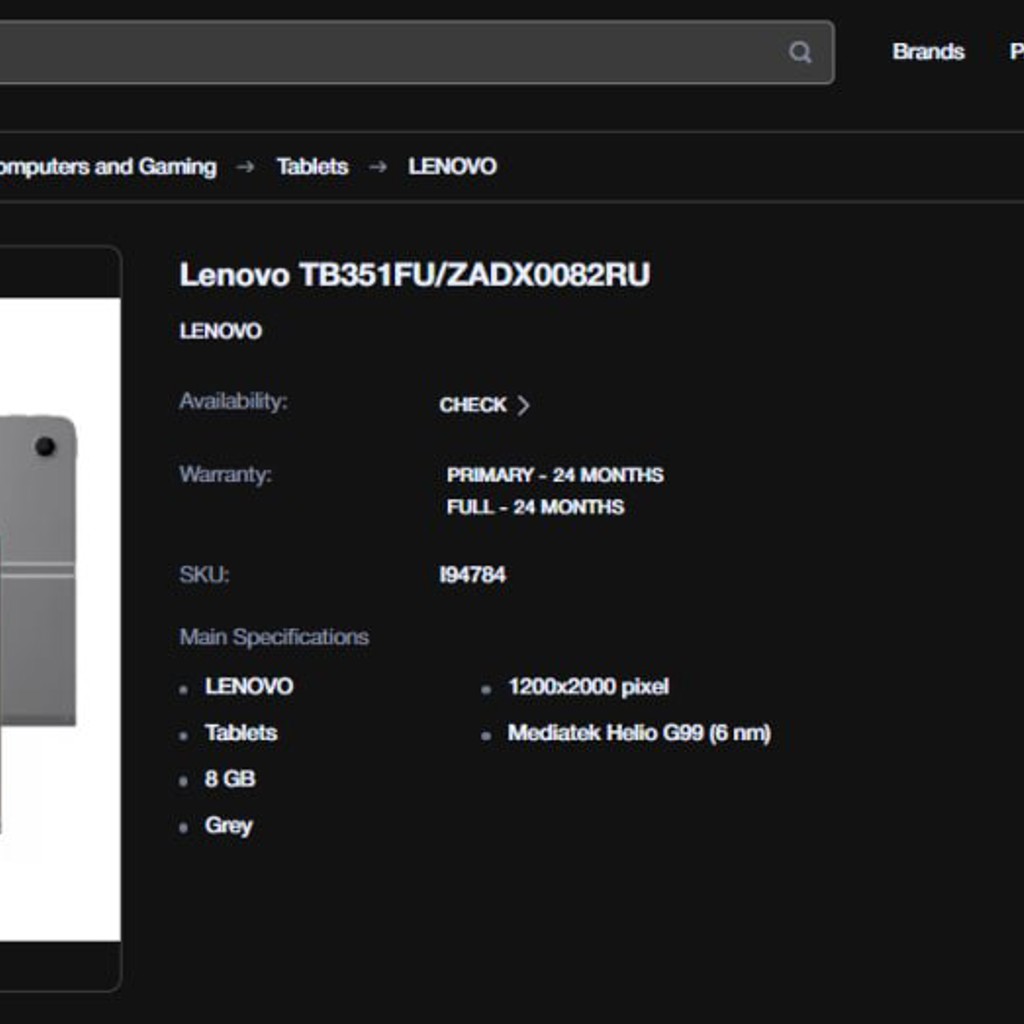Open the Brands menu
Screen dimensions: 1024x1024
click(928, 52)
